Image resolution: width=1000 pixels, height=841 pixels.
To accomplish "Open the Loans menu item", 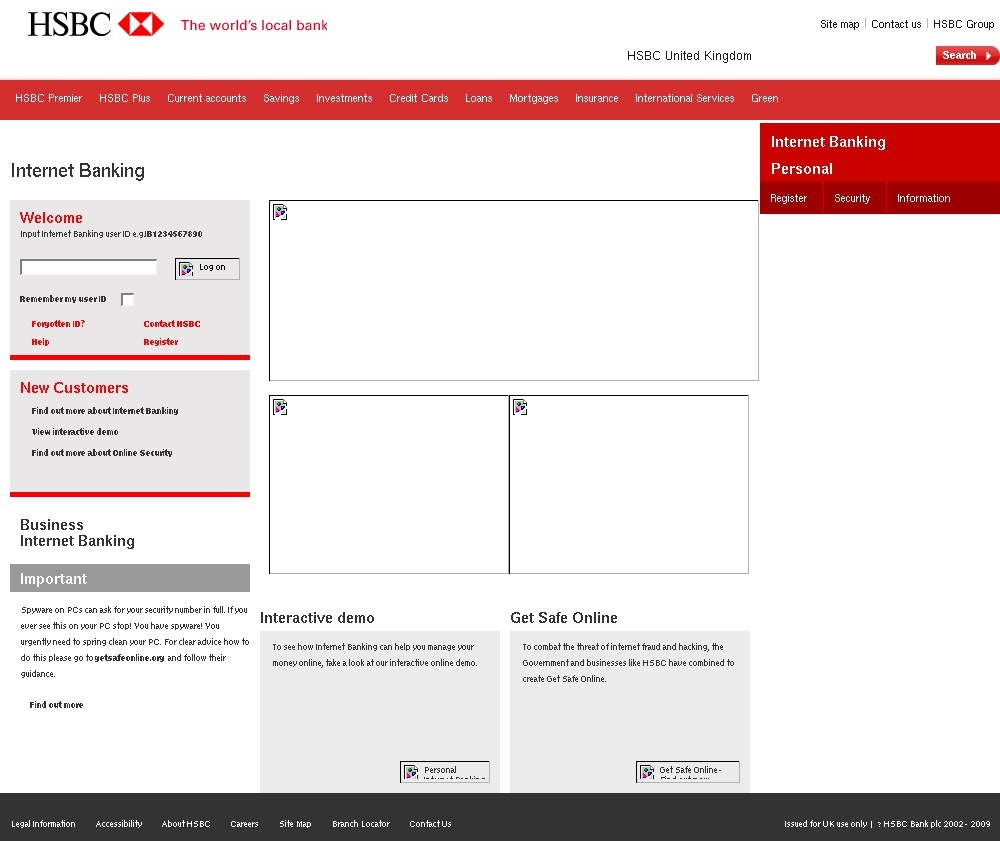I will click(478, 98).
